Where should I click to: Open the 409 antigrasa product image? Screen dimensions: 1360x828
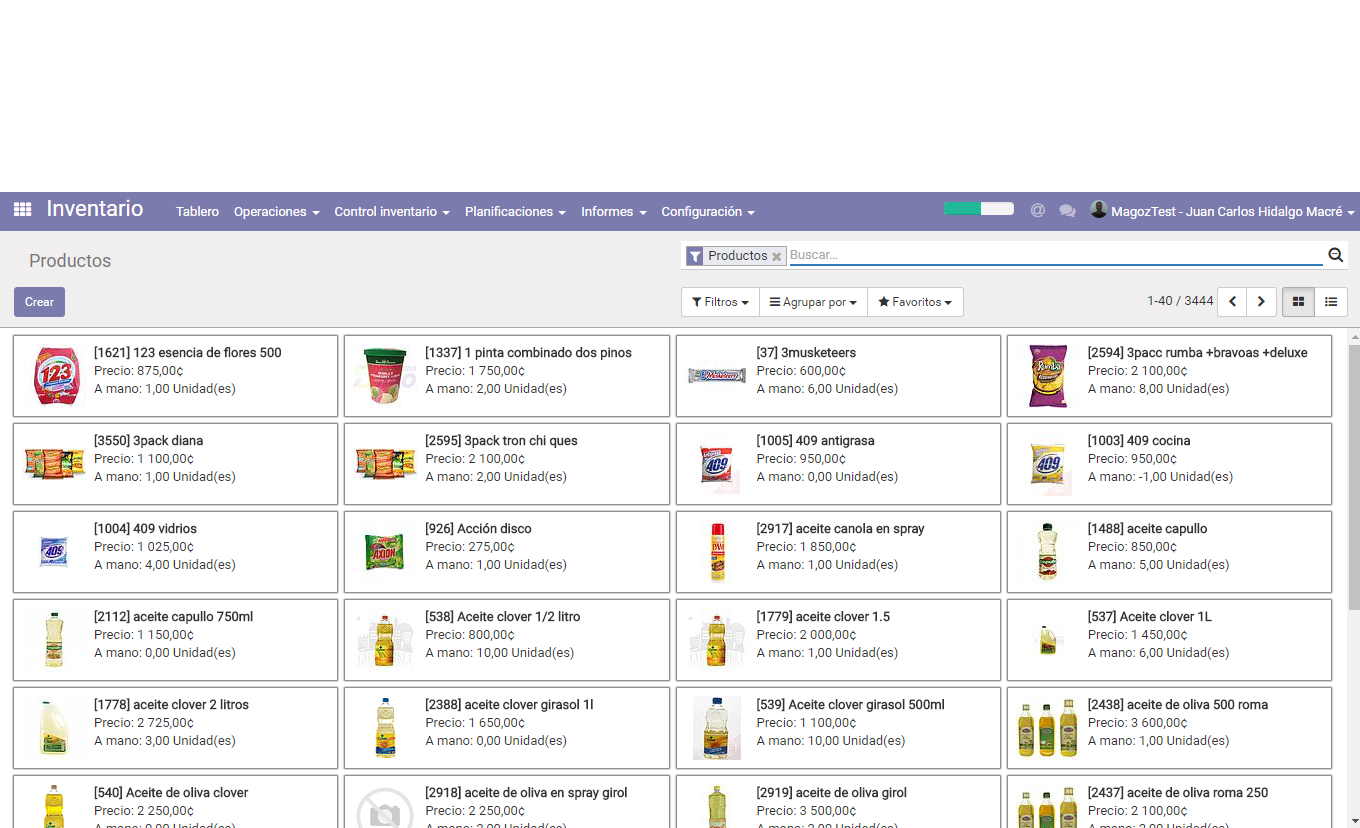[x=717, y=464]
